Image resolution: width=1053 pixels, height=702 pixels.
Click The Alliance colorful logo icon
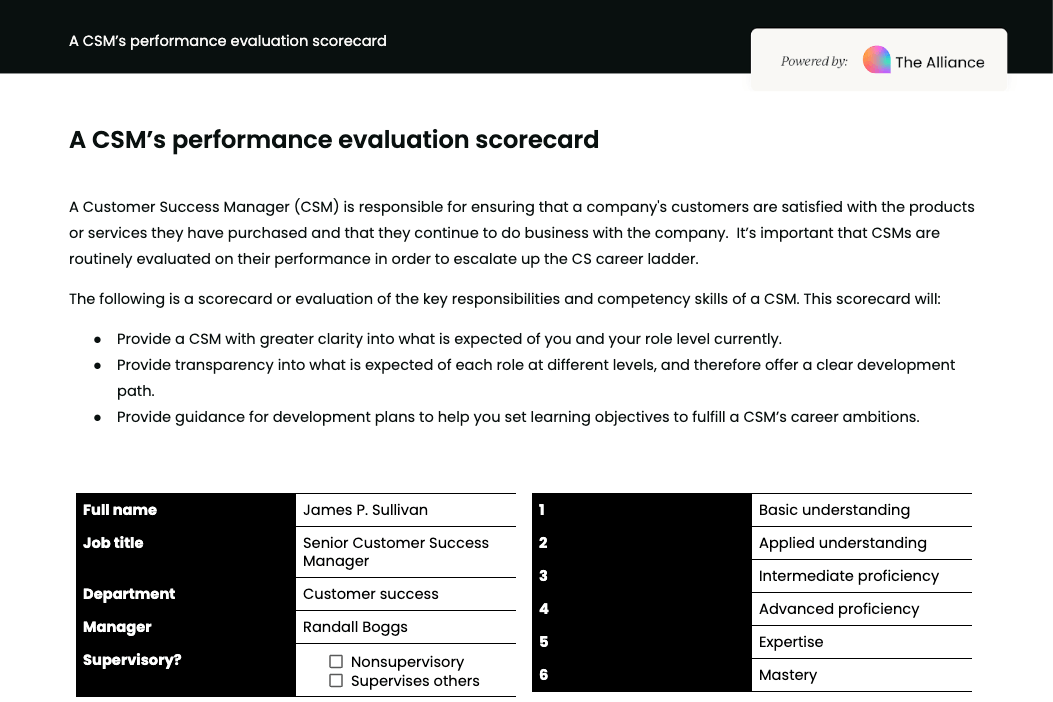pos(877,60)
